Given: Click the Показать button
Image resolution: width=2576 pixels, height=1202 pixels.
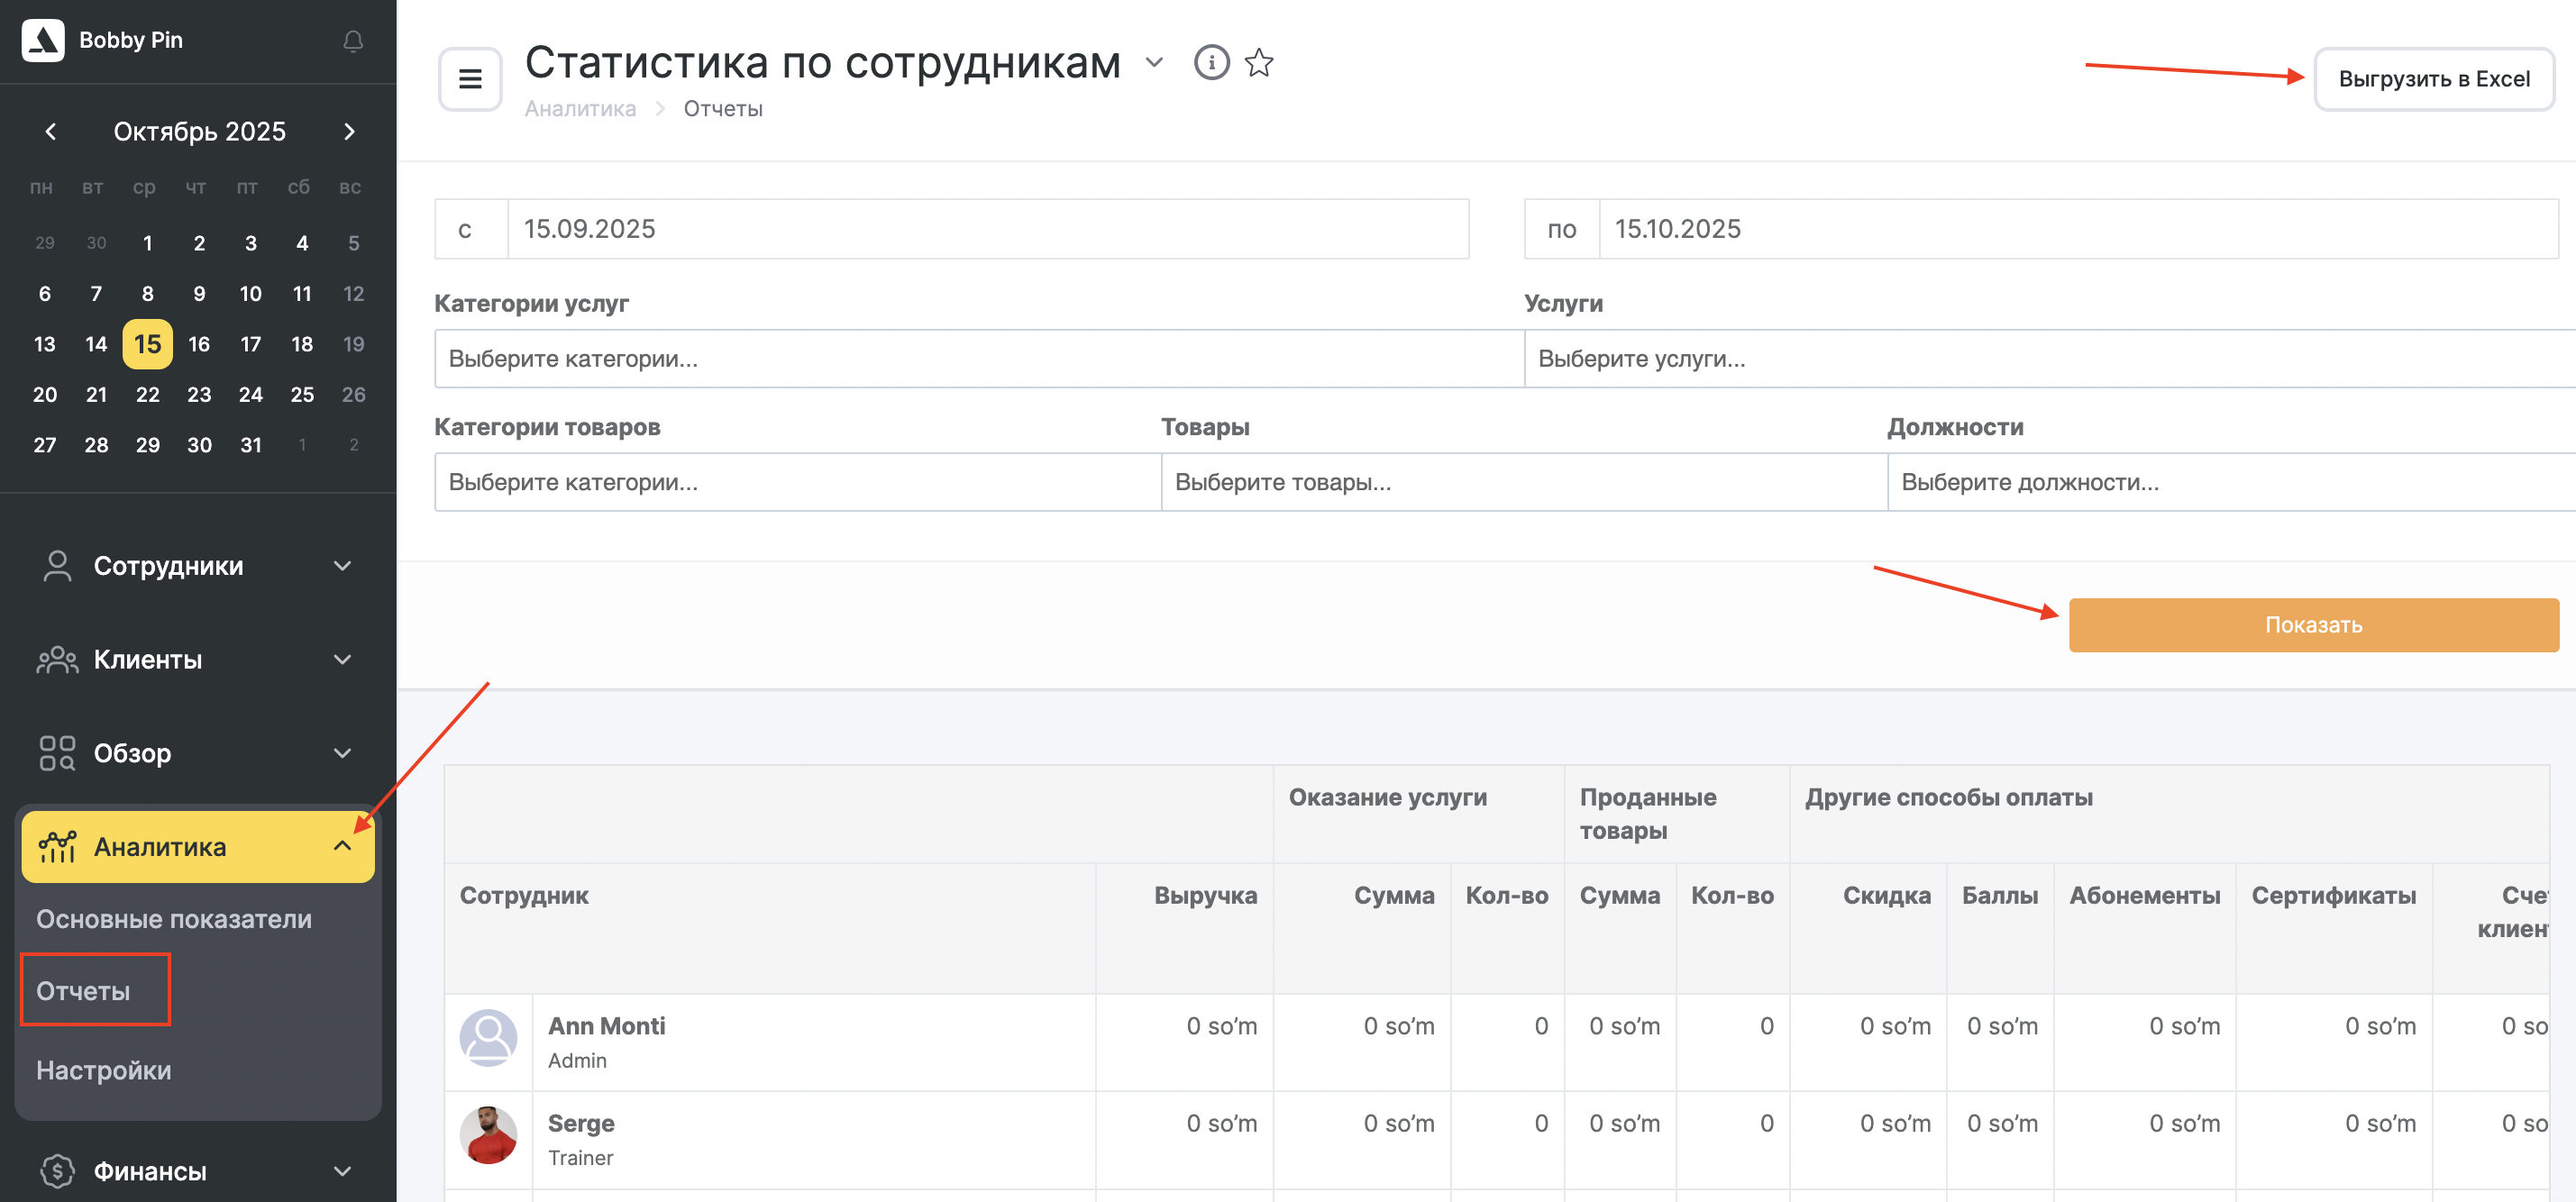Looking at the screenshot, I should (x=2312, y=625).
